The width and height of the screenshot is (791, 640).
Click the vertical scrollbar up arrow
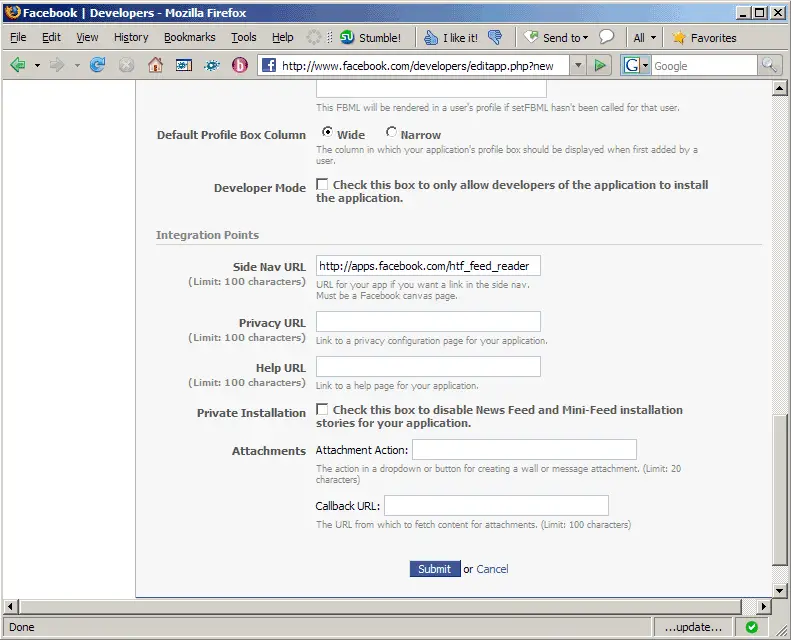coord(779,89)
